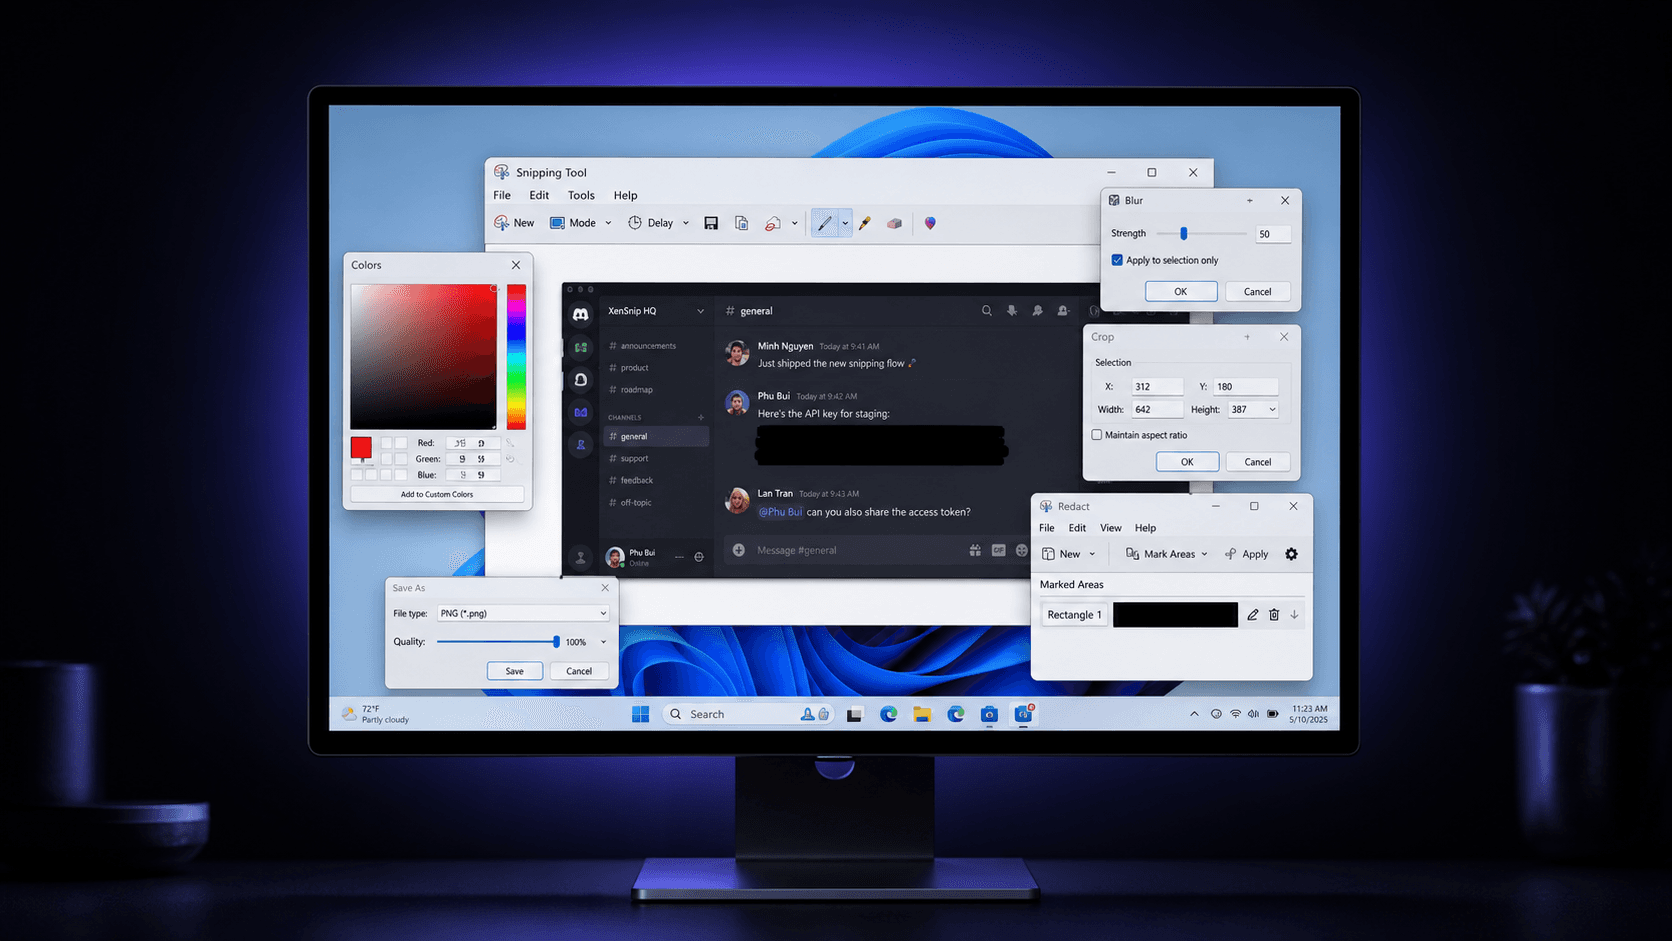Select the Eraser tool
Screen dimensions: 1672x941
[x=894, y=223]
